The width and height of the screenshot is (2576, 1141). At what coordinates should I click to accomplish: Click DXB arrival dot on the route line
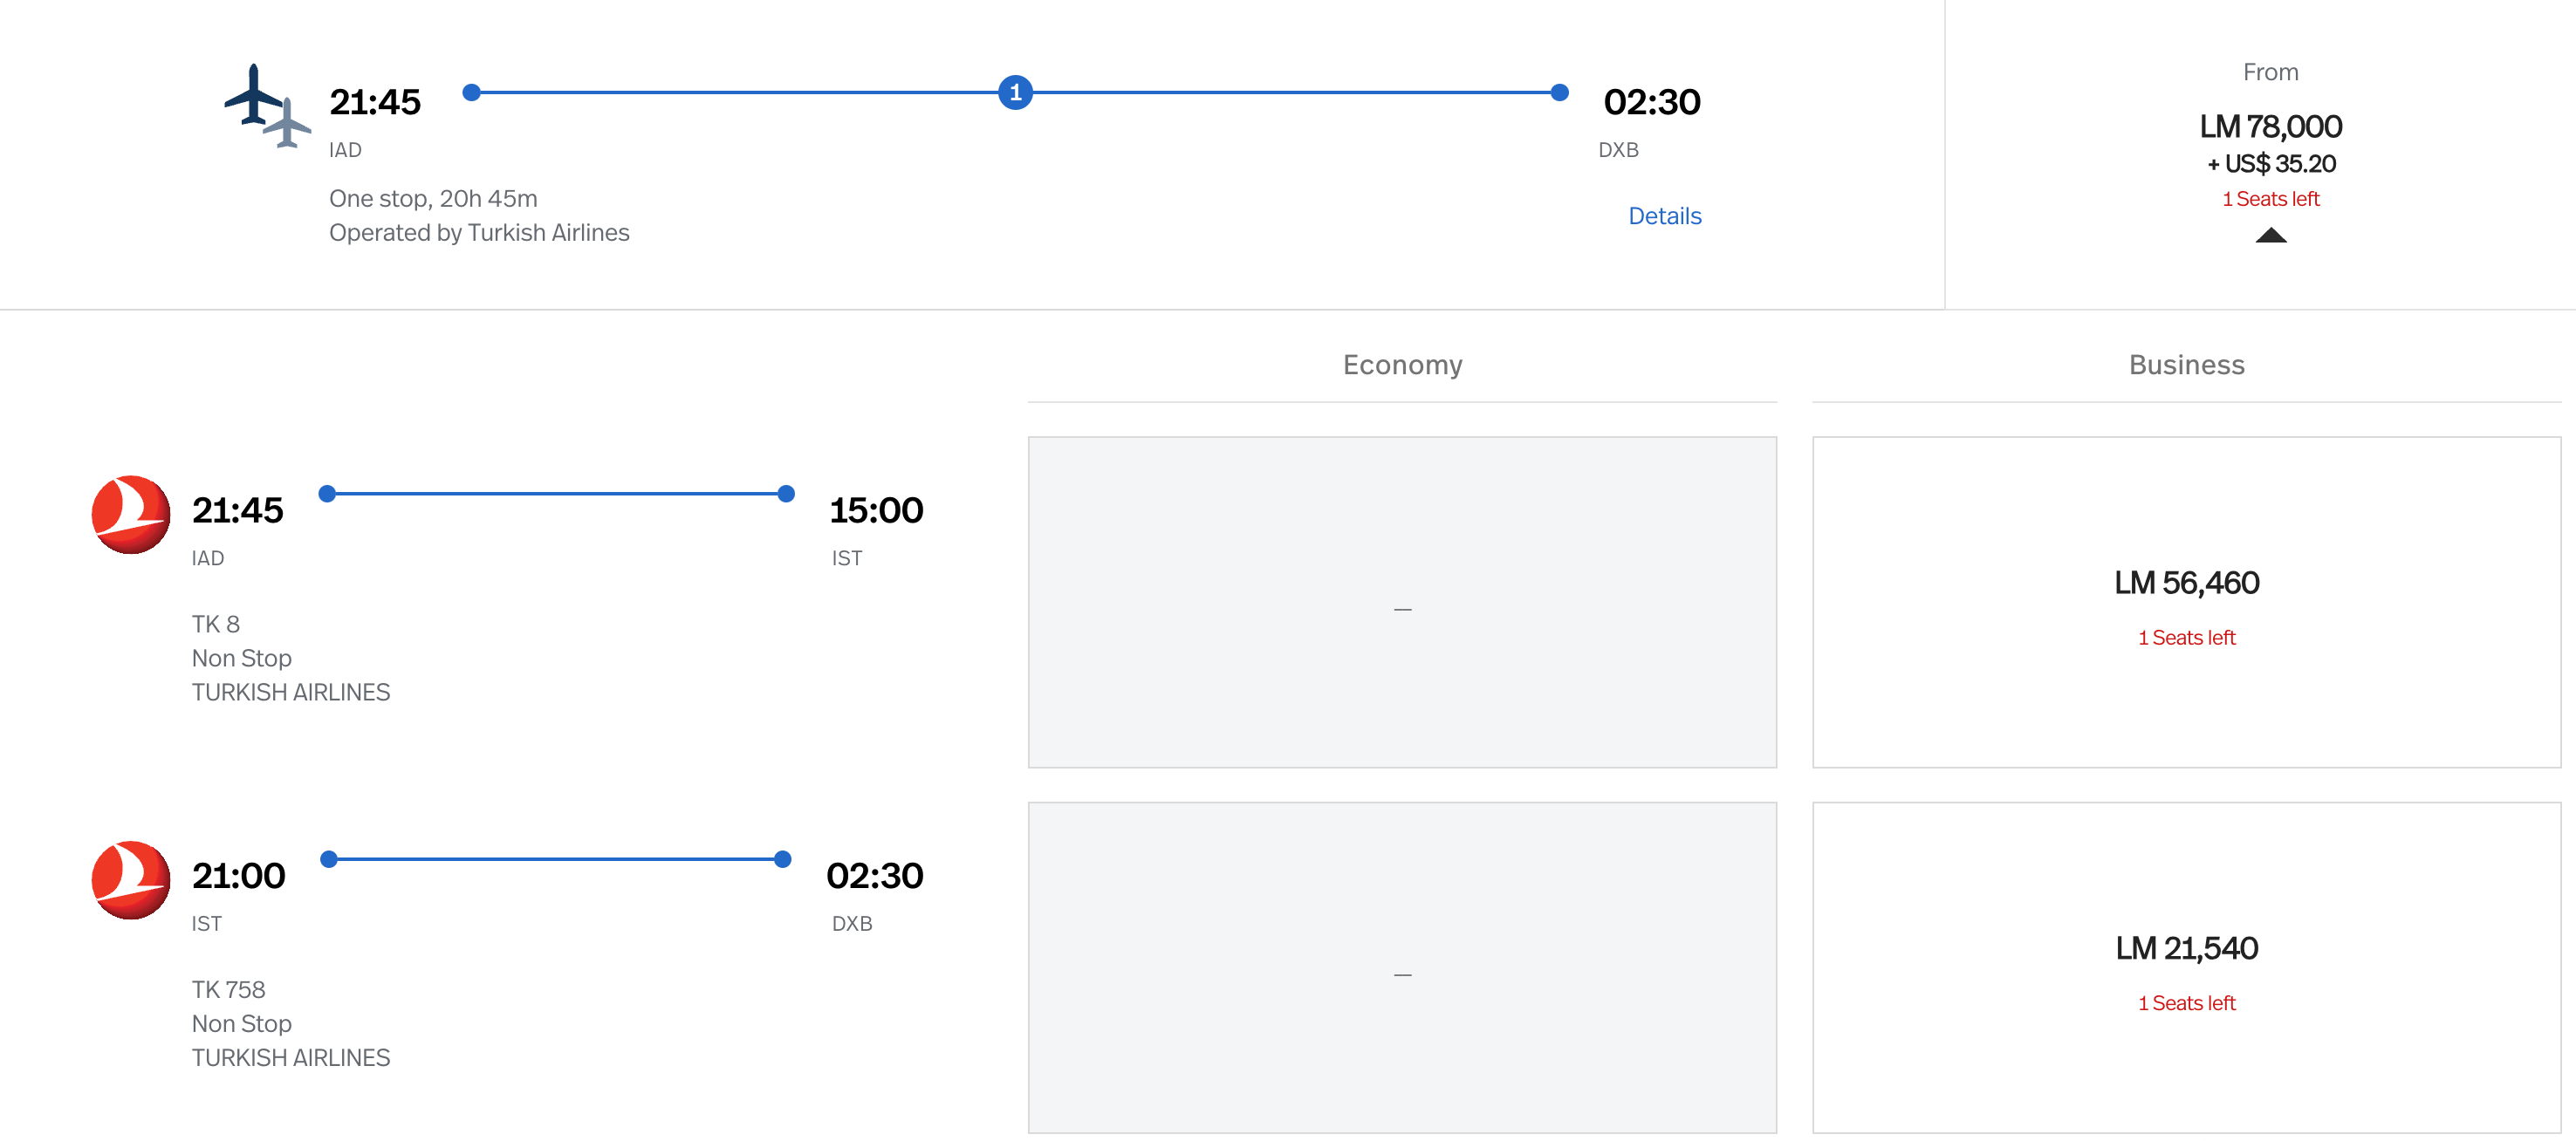pos(1559,93)
